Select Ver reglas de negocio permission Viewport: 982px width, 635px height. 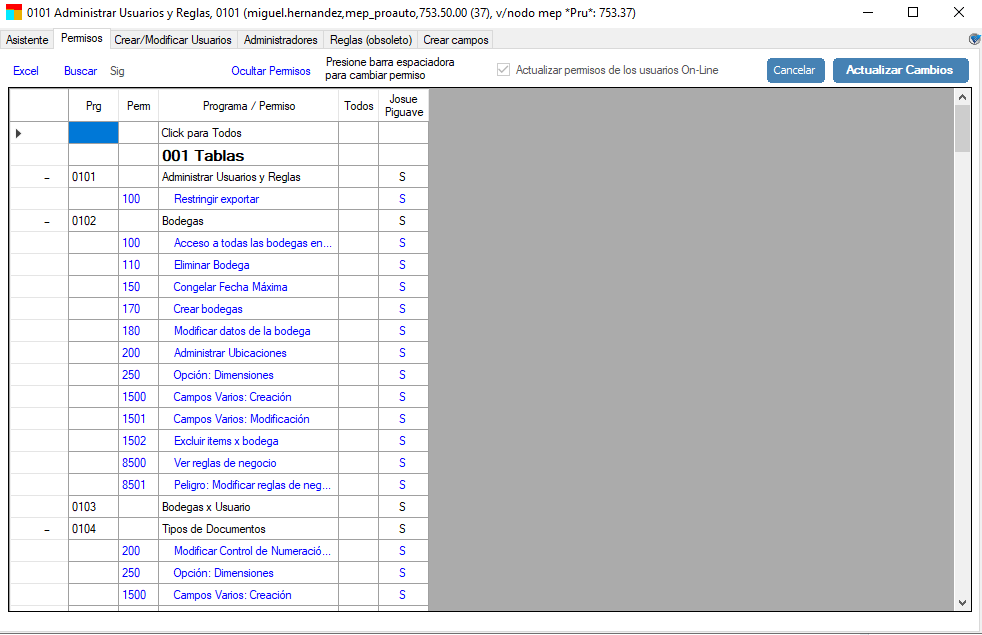[249, 463]
